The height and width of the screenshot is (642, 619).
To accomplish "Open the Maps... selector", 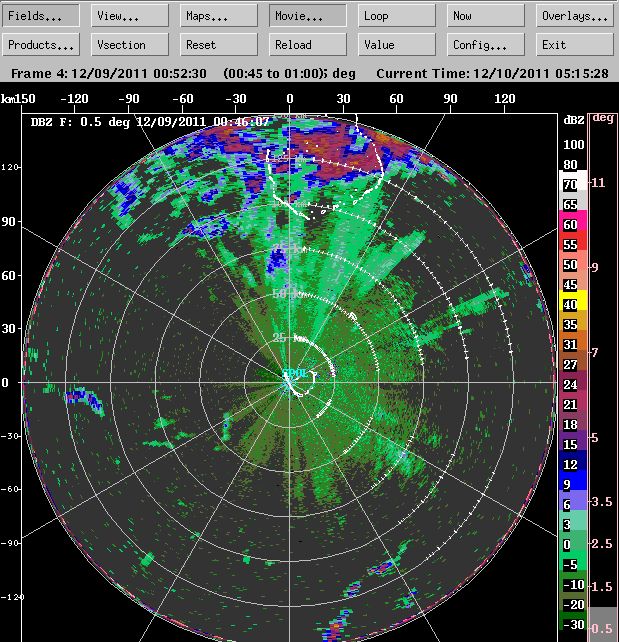I will (219, 16).
